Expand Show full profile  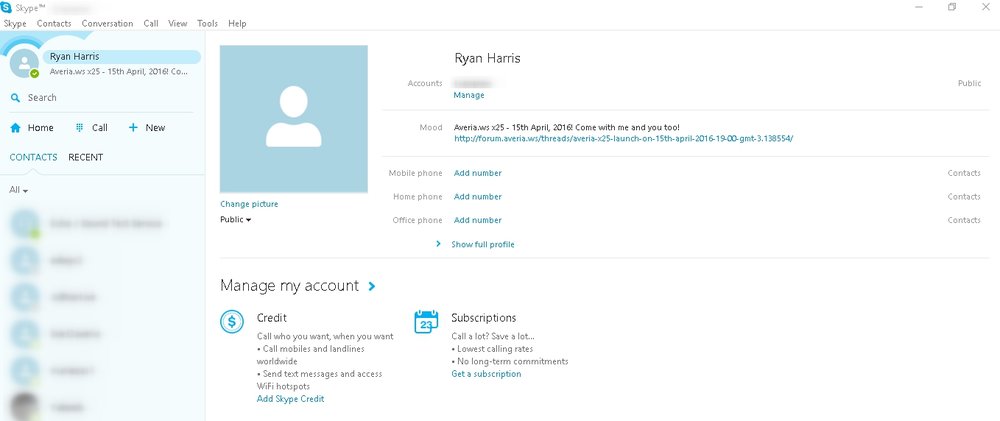point(482,244)
